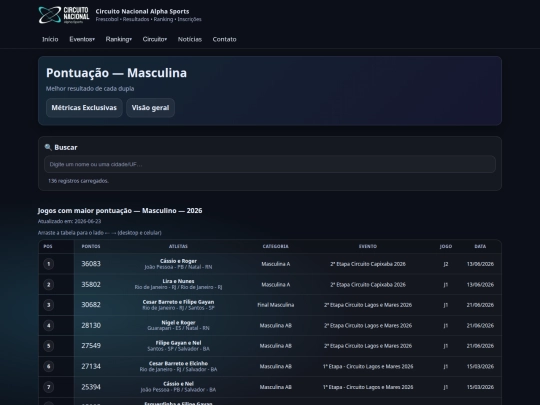540x405 pixels.
Task: Click the site title Circuito Nacional Alpha Sports
Action: pos(142,11)
